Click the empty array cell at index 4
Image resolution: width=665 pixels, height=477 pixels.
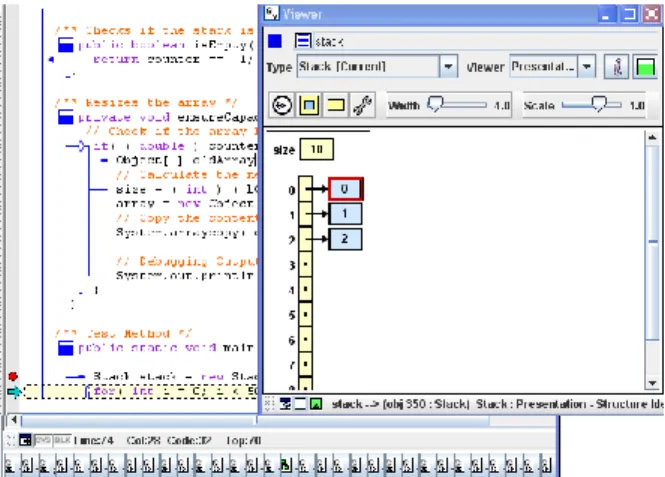click(305, 290)
